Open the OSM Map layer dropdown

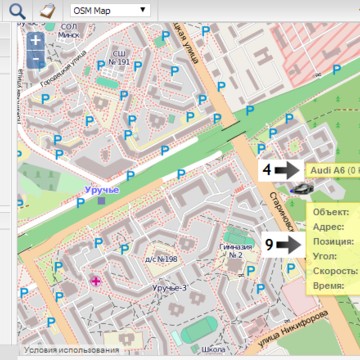coord(110,10)
